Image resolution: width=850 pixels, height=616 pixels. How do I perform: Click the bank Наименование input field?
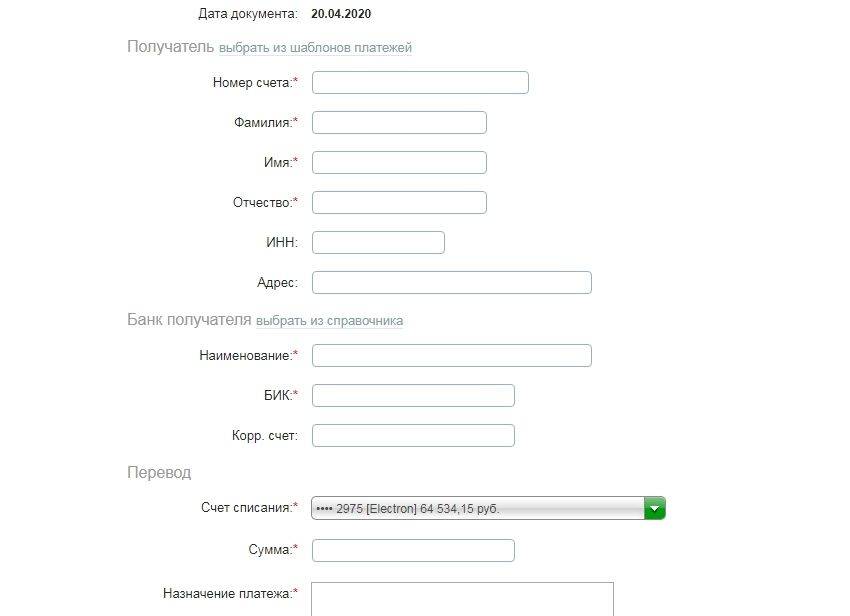(x=451, y=356)
